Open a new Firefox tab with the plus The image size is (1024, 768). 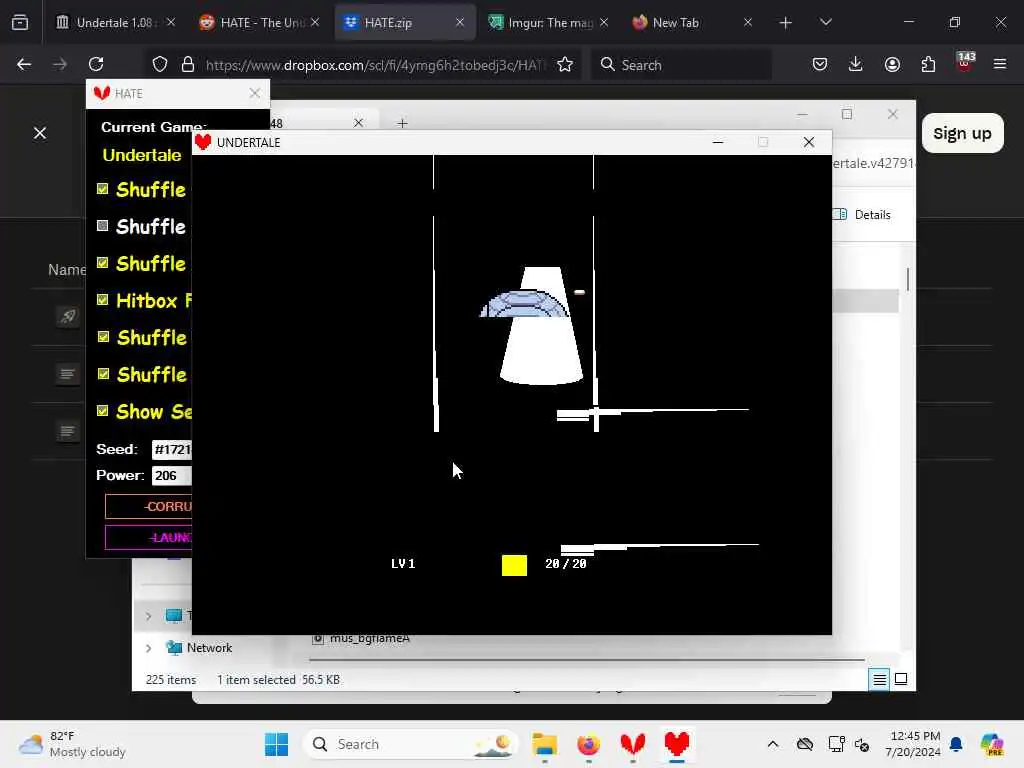(x=786, y=23)
